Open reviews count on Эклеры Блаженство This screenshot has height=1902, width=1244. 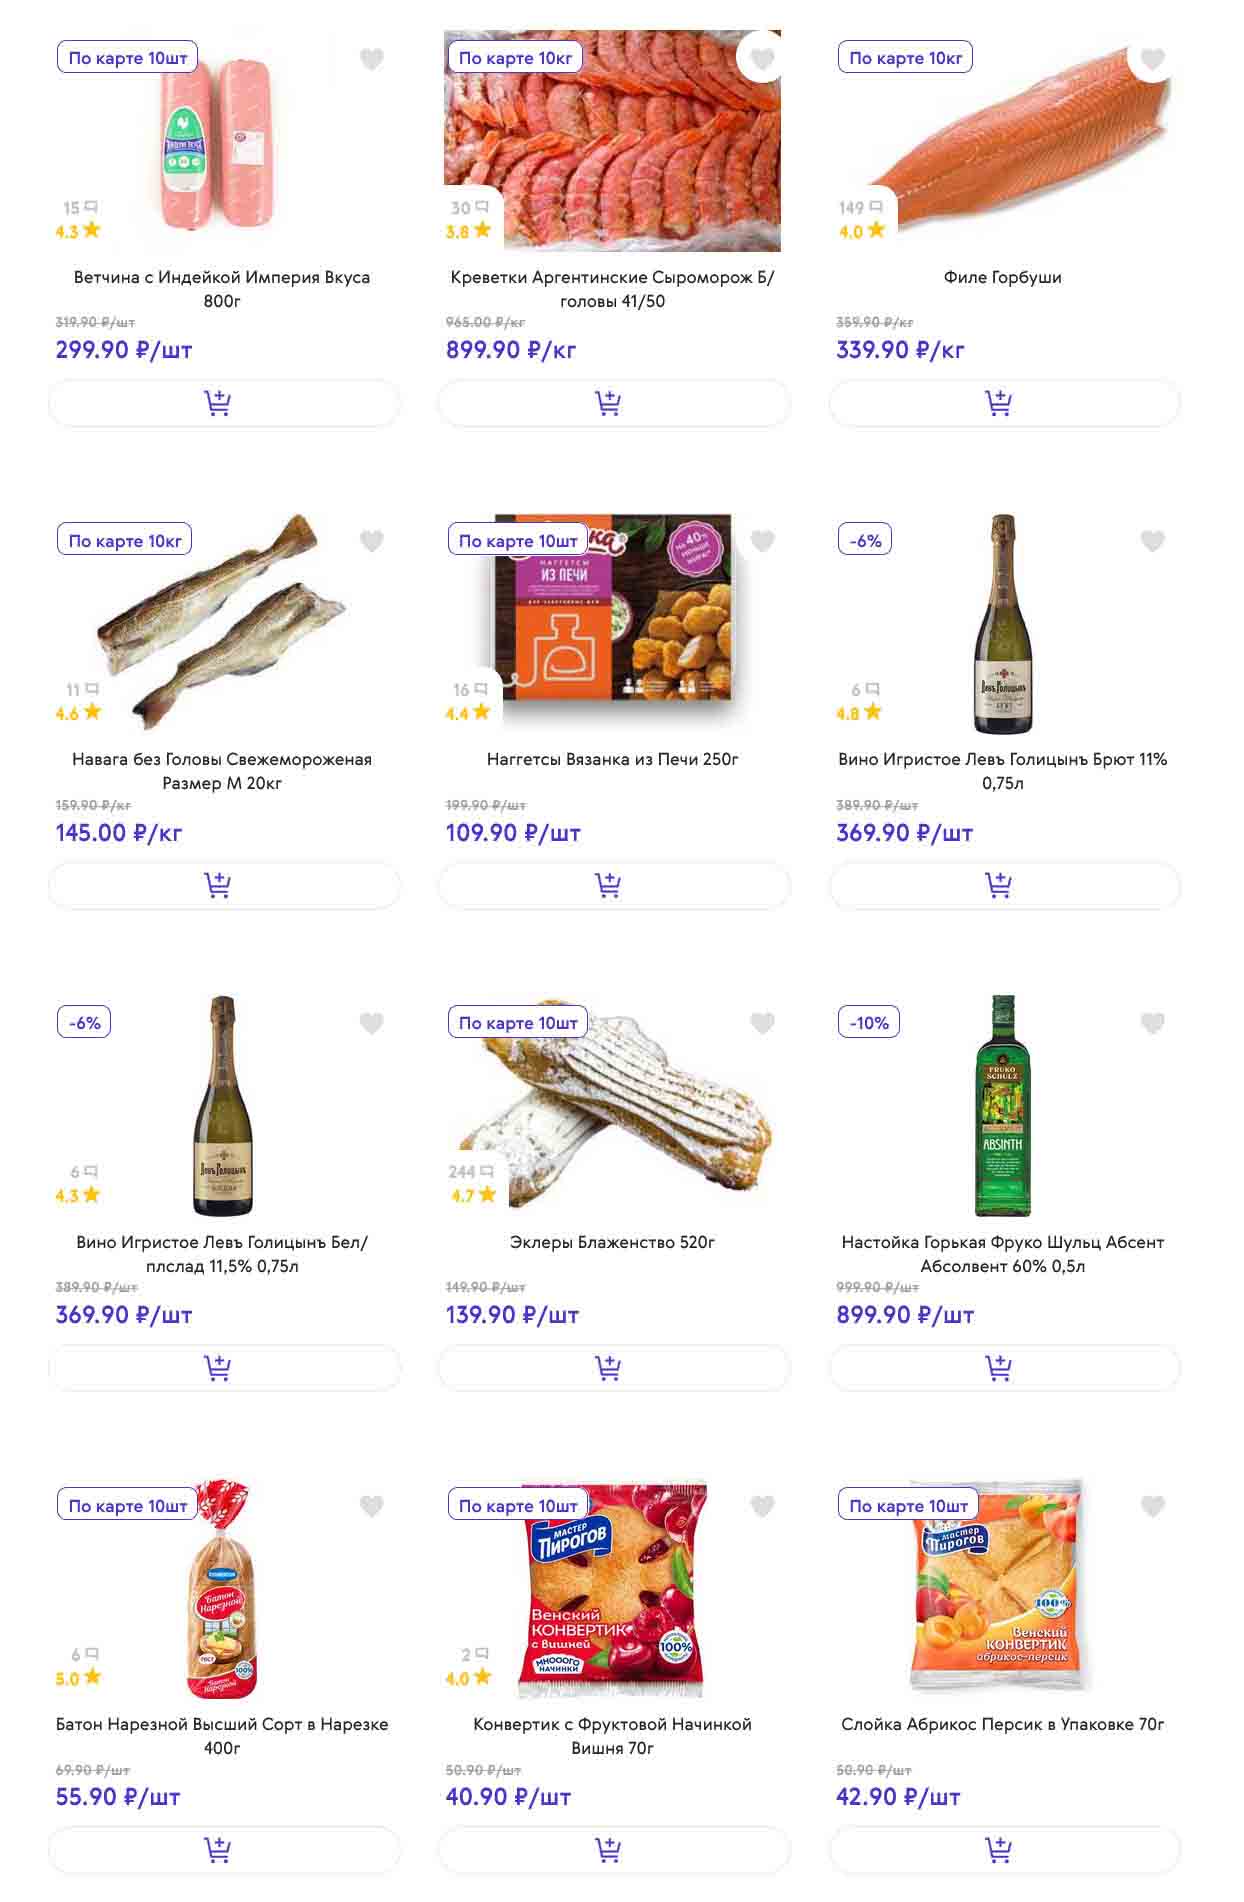tap(471, 1171)
